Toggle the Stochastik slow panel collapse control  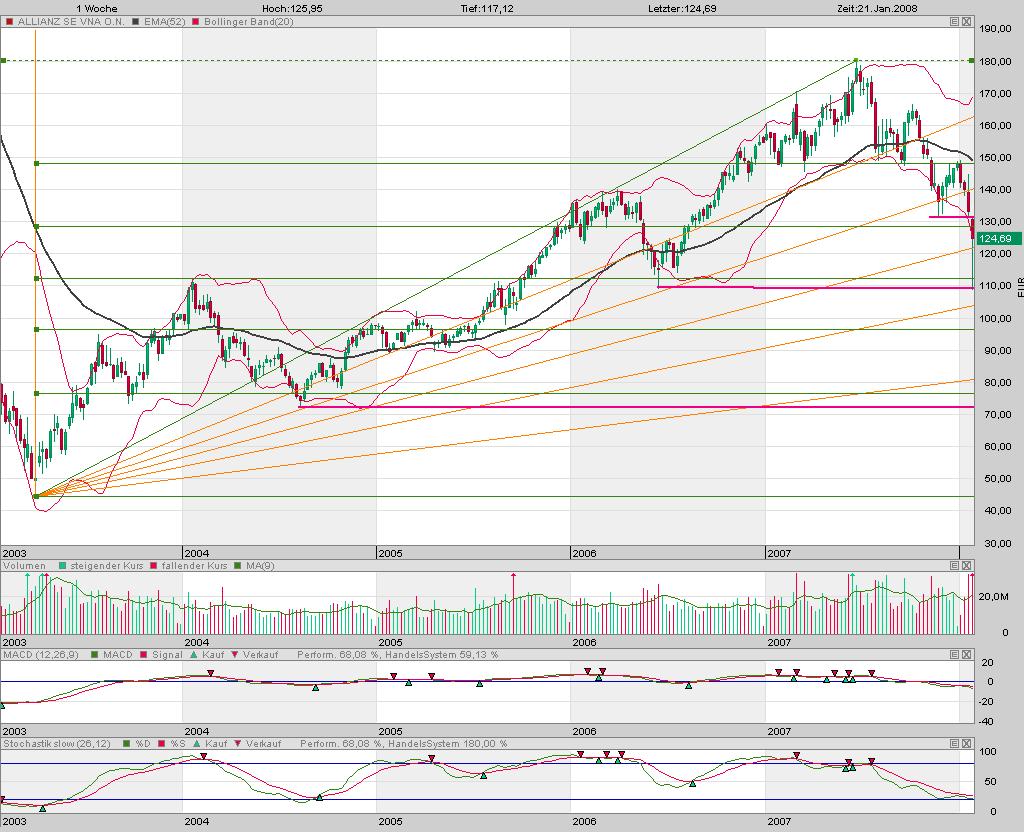(x=966, y=744)
